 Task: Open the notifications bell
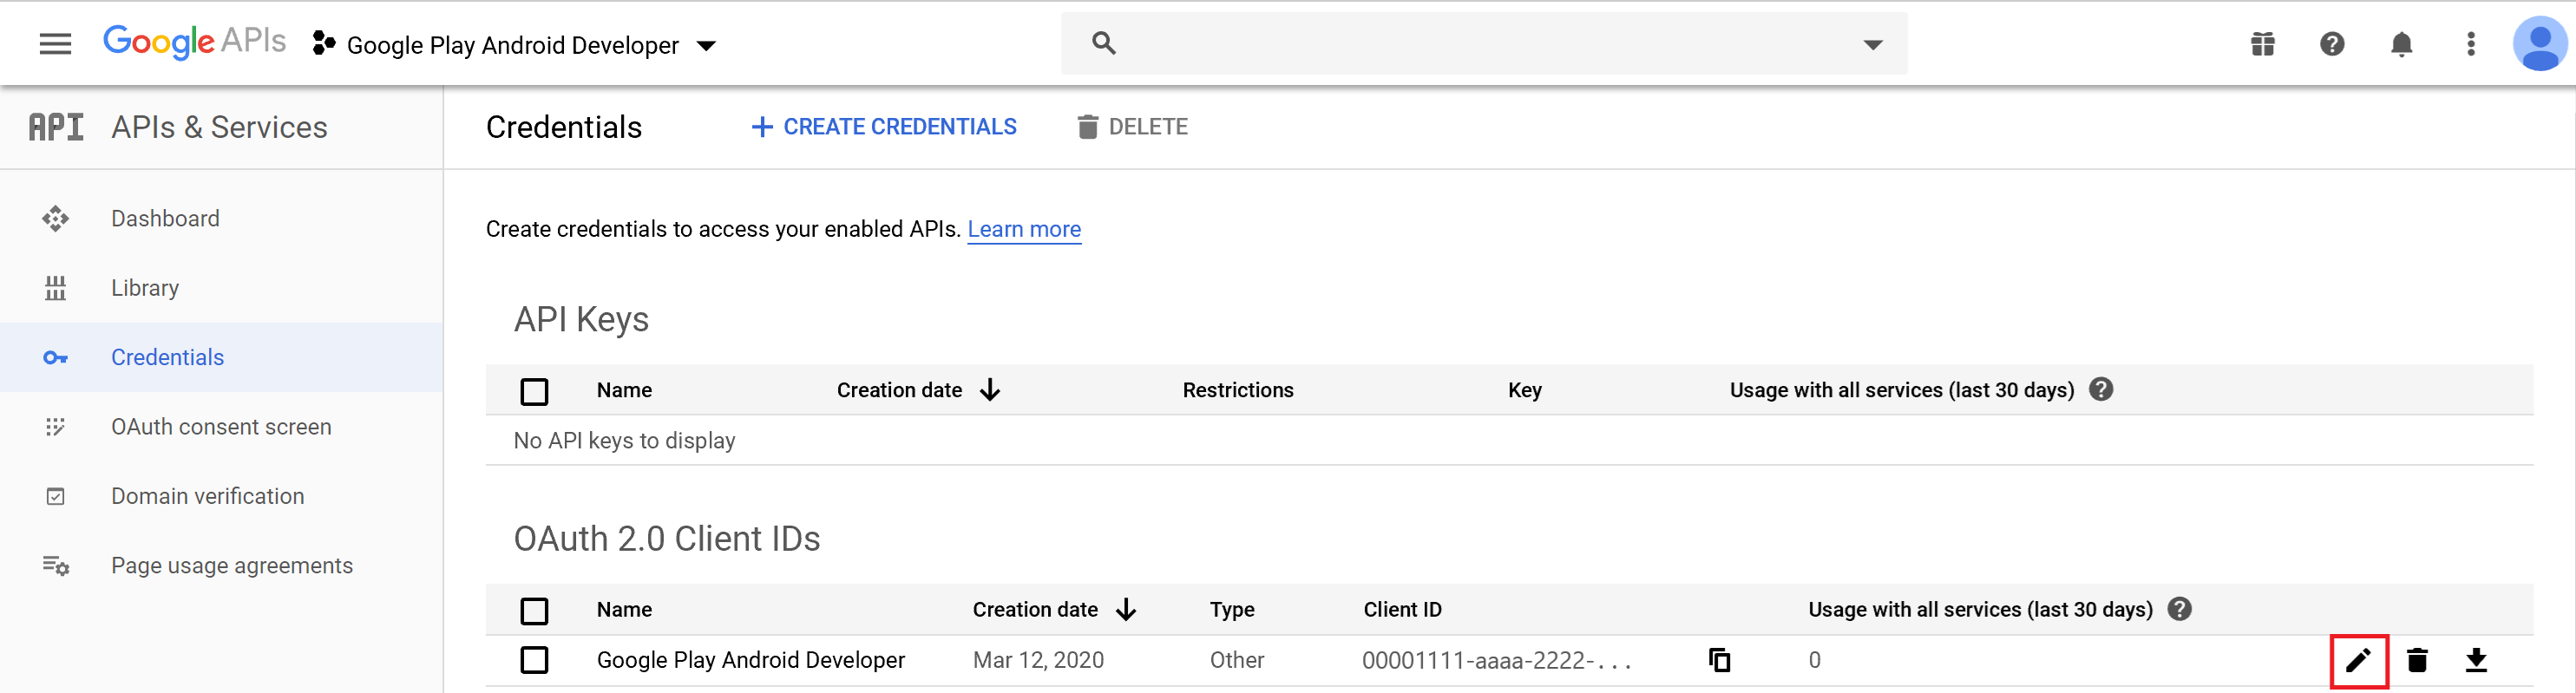(x=2401, y=44)
